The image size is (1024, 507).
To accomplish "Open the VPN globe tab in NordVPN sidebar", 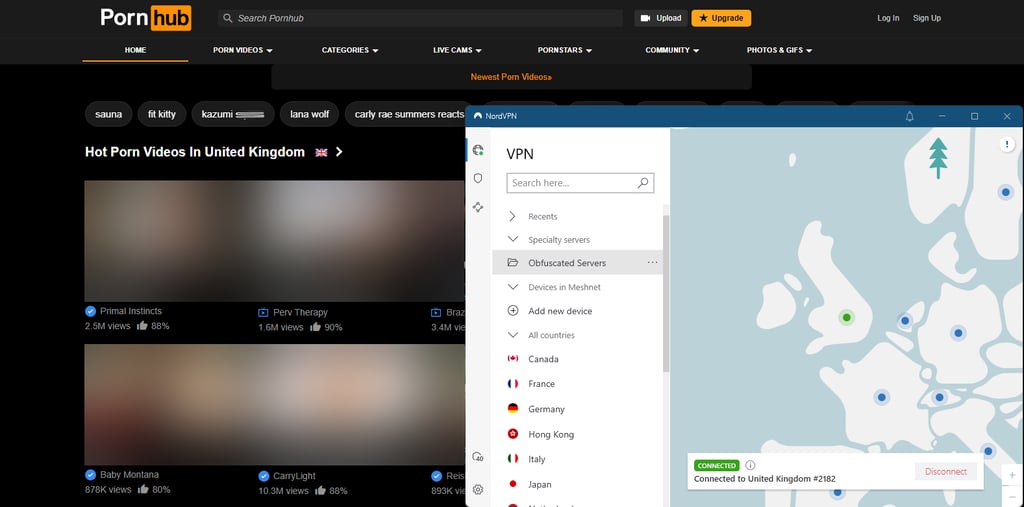I will click(x=478, y=150).
